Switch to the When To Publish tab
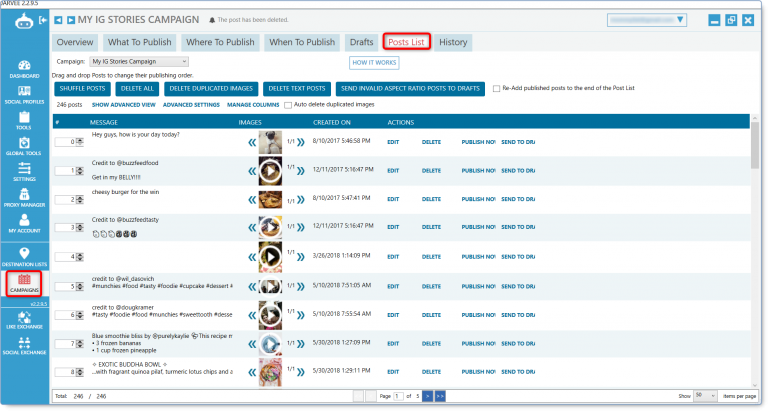Screen dimensions: 768x411 (302, 42)
